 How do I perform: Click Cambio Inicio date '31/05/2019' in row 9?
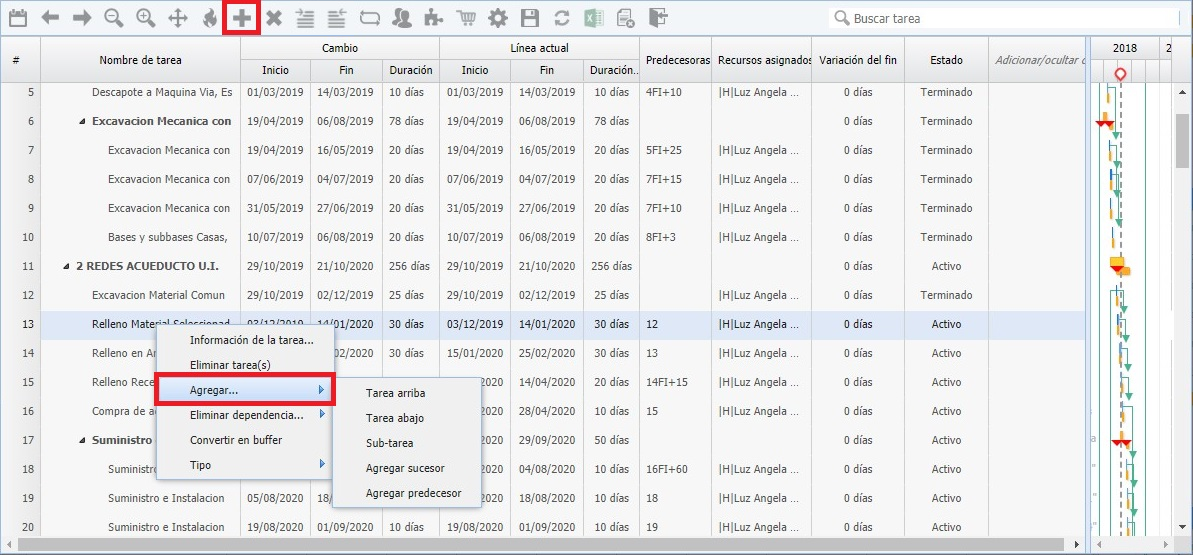[x=275, y=208]
